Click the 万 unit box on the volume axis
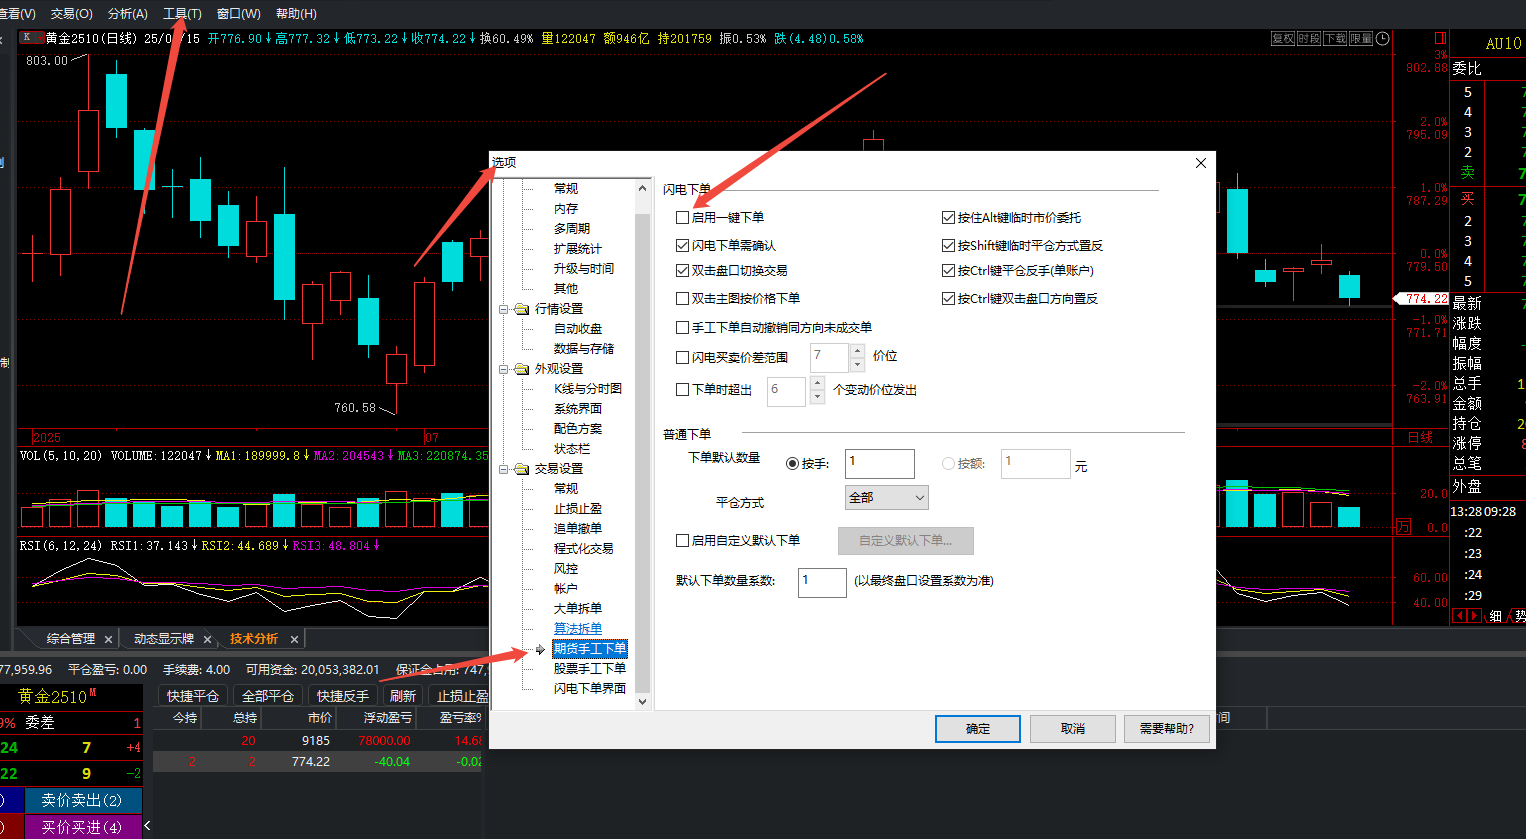The image size is (1526, 839). 1404,527
